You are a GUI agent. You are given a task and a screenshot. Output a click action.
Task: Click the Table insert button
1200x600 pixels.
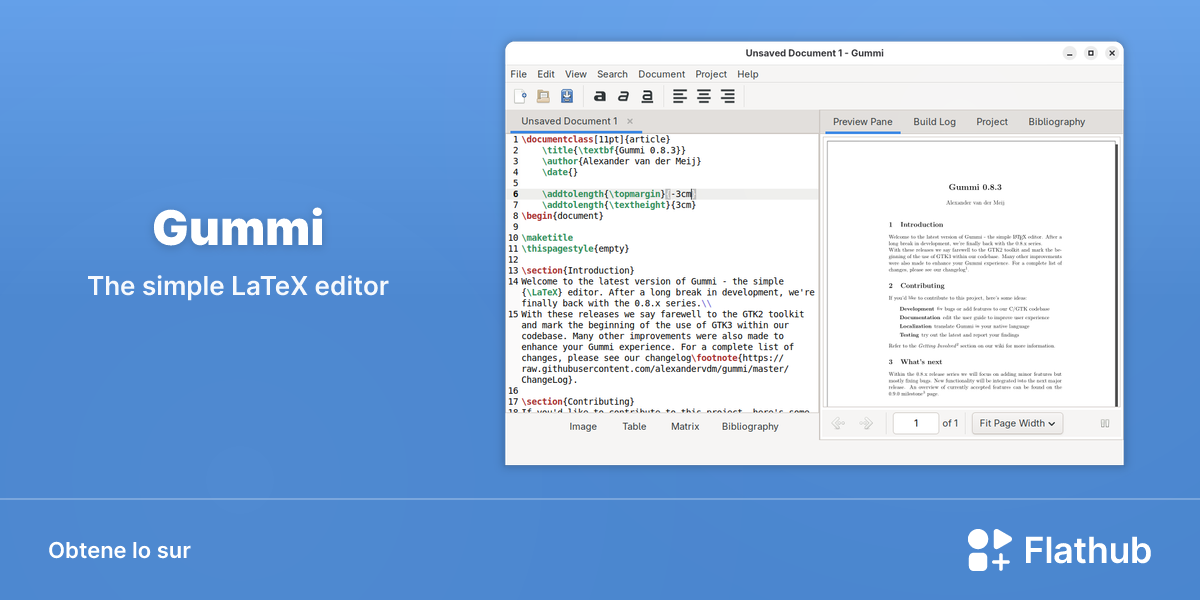click(x=634, y=426)
